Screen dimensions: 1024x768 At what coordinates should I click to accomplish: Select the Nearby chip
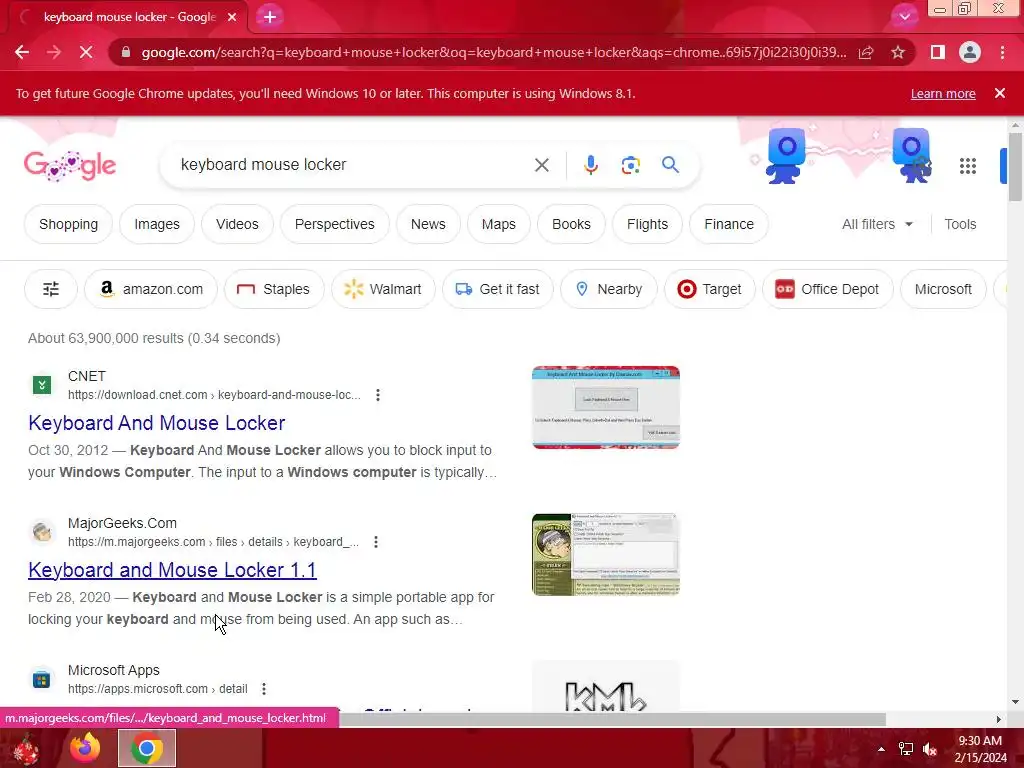point(609,289)
